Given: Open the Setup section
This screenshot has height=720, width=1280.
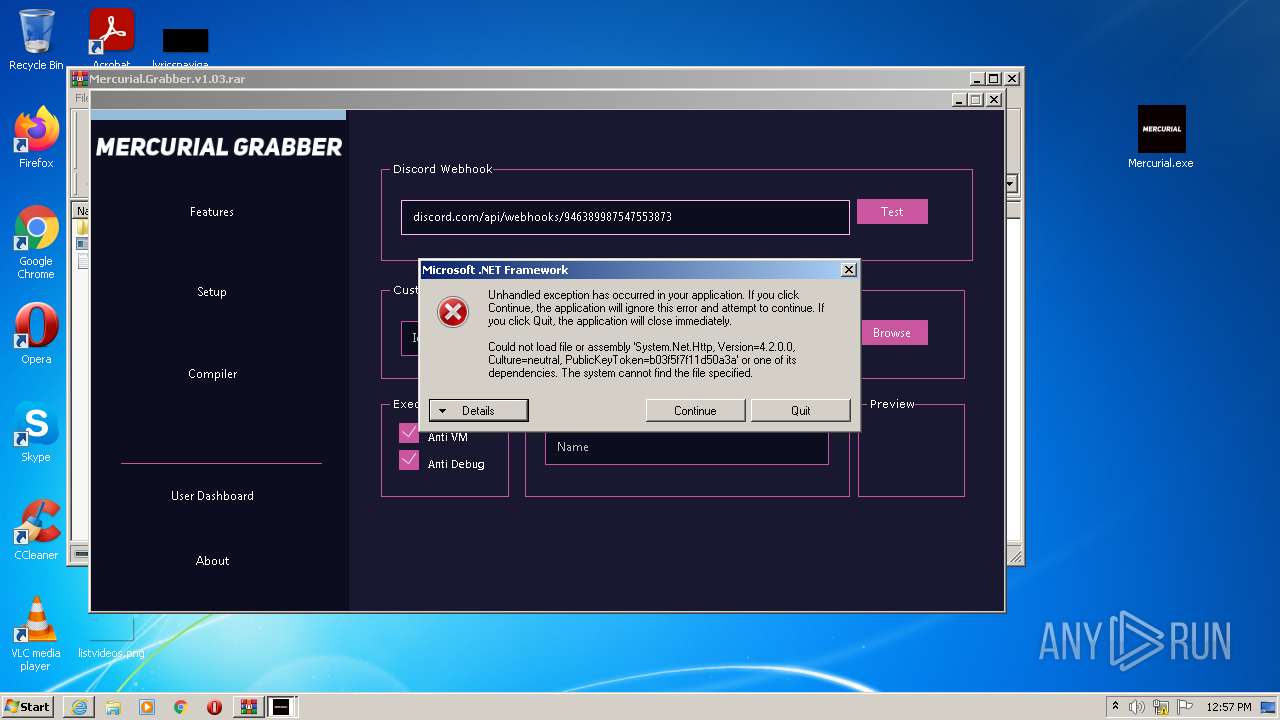Looking at the screenshot, I should (x=212, y=292).
